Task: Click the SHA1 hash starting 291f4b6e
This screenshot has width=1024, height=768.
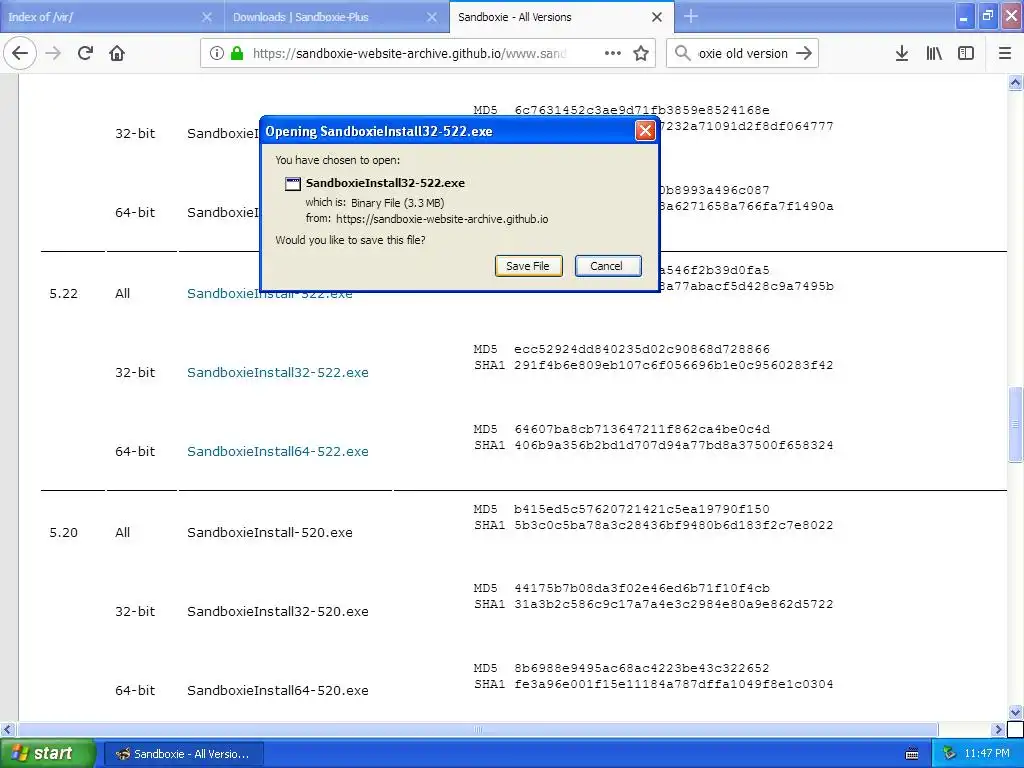Action: click(x=674, y=365)
